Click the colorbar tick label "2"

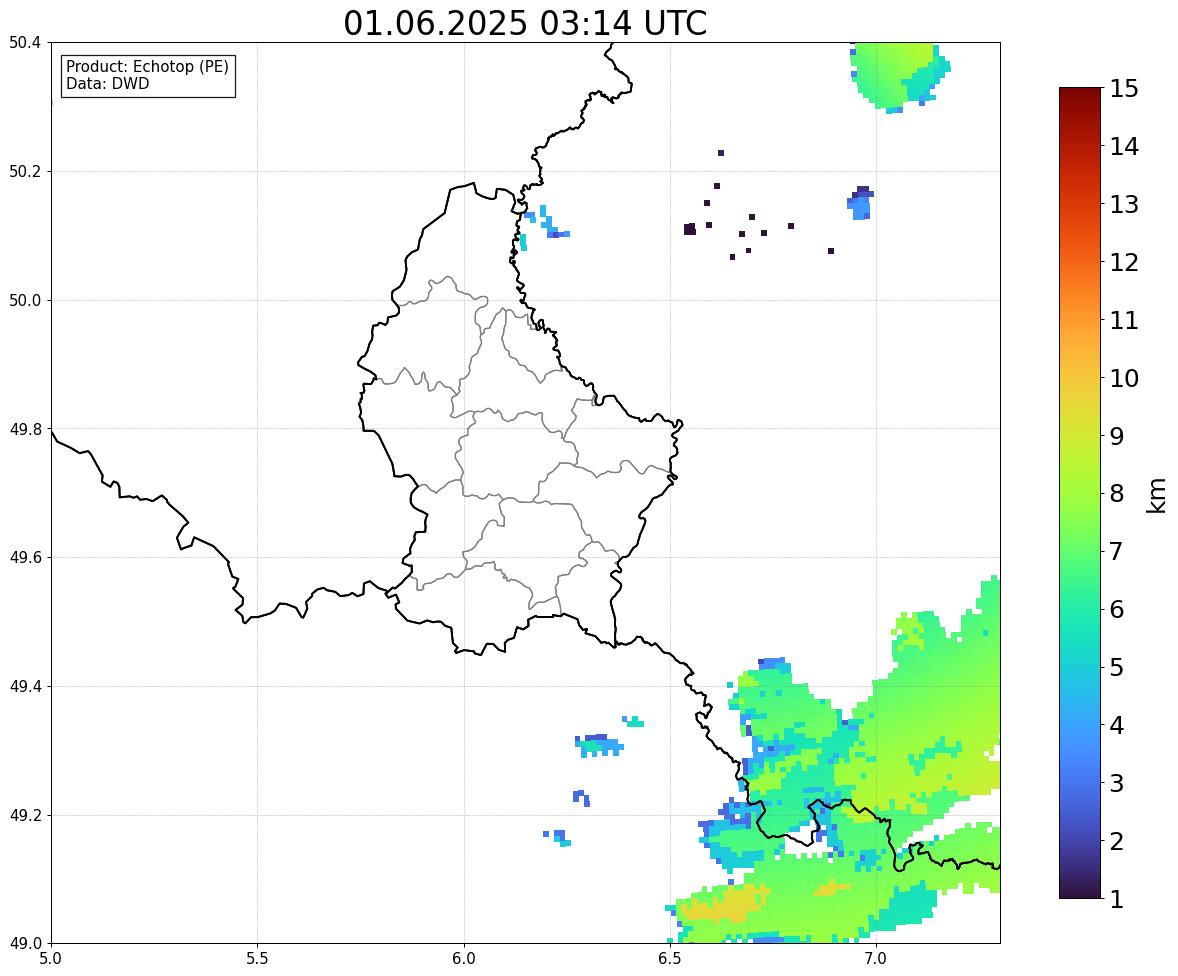(1117, 842)
